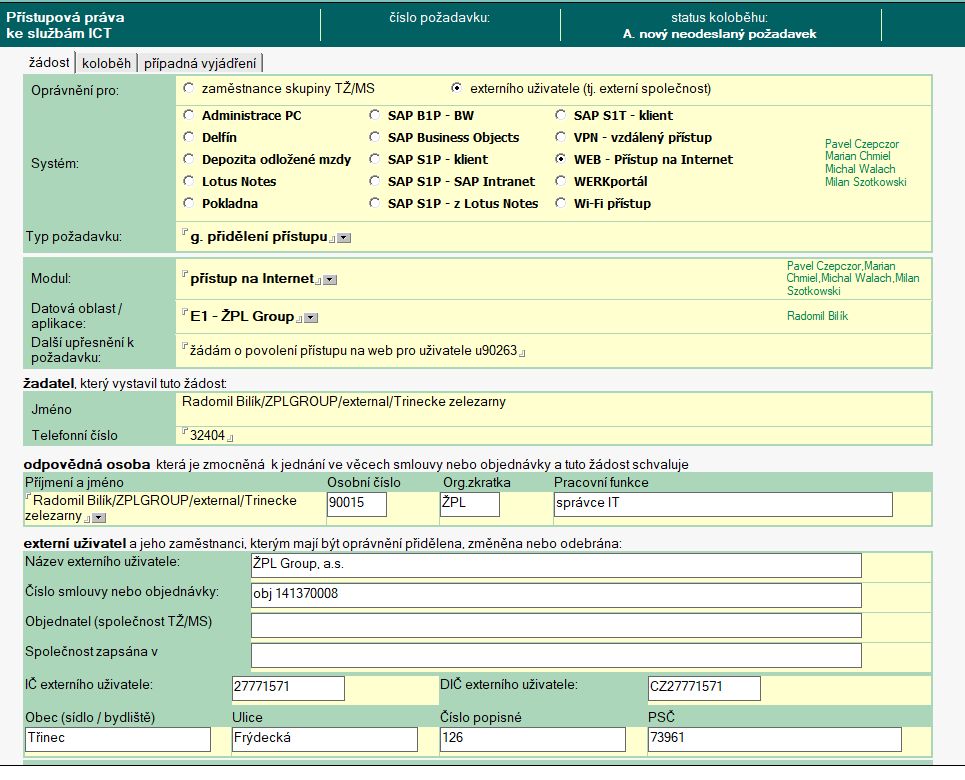Expand the Příjmení a jméno dropdown
Image resolution: width=965 pixels, height=780 pixels.
[x=99, y=518]
